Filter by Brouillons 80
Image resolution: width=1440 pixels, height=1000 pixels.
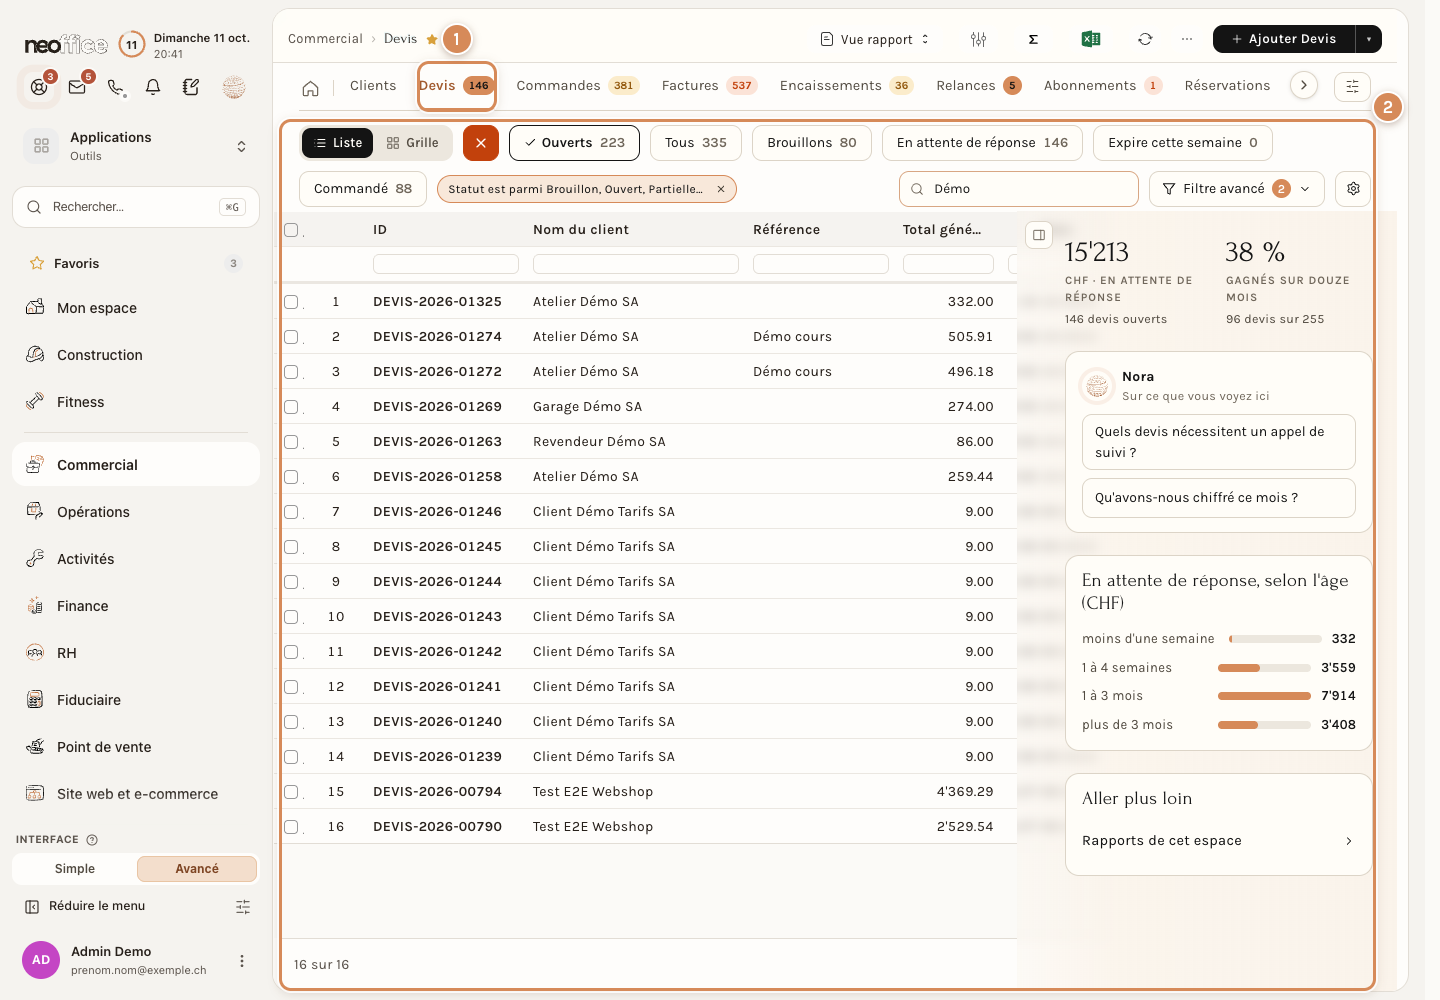[812, 143]
